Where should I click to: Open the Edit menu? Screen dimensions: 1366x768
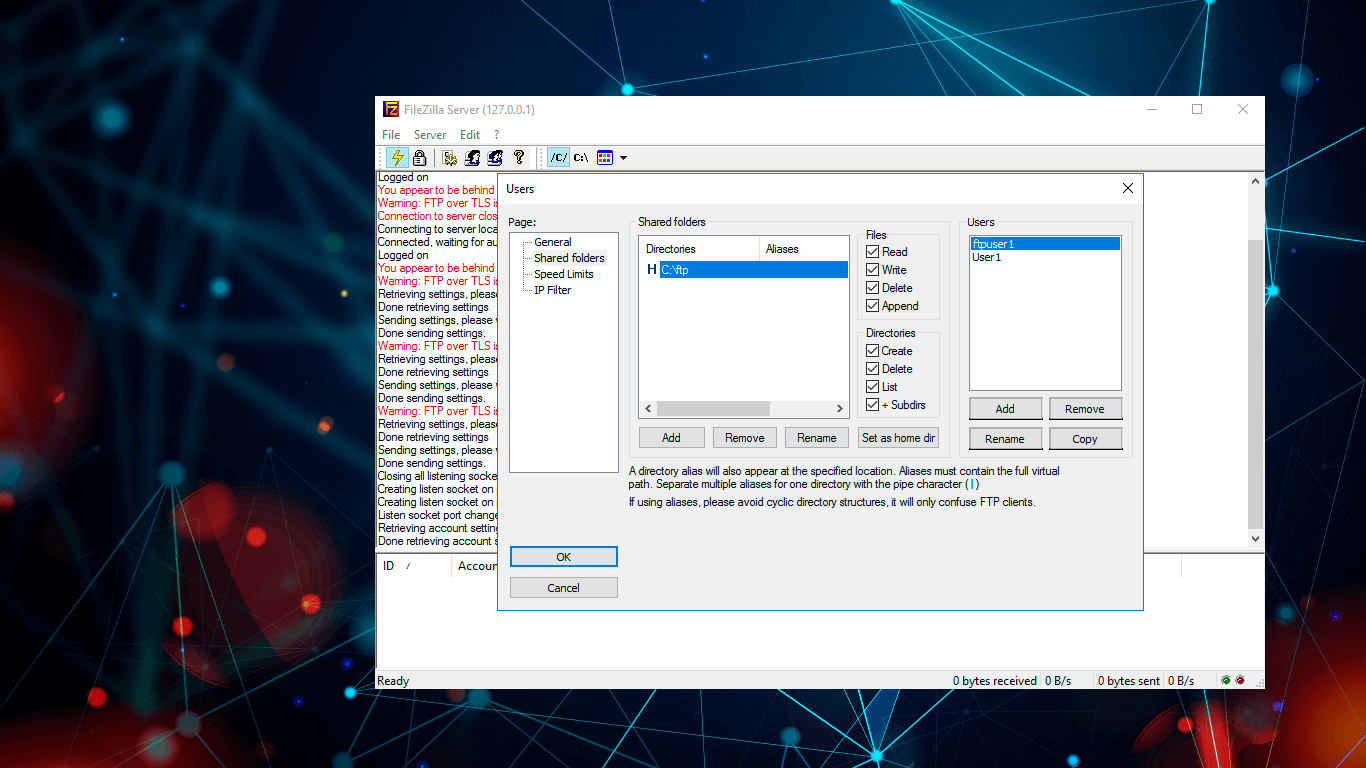pos(469,134)
